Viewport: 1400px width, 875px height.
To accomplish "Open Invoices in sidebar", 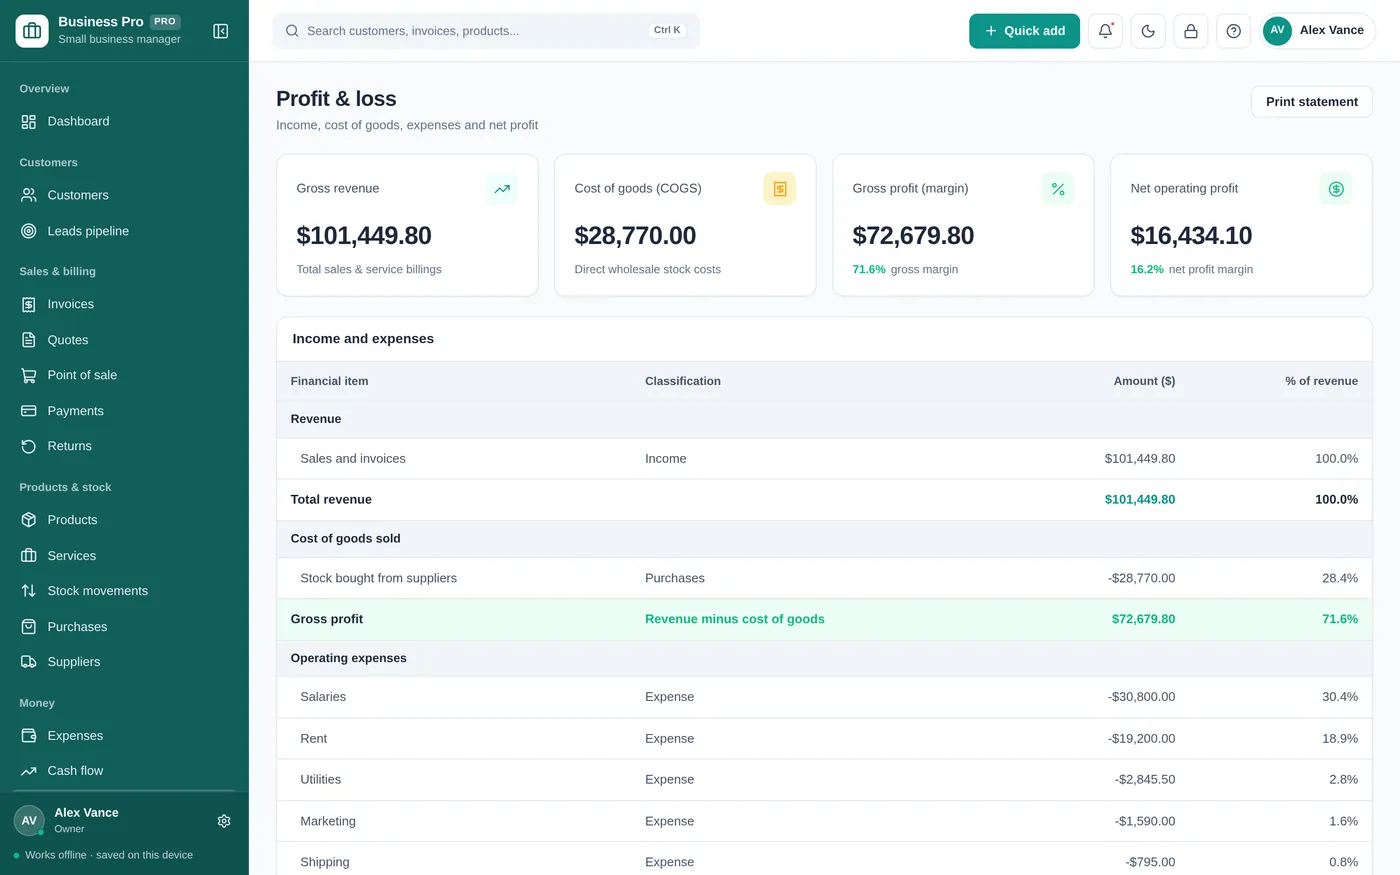I will pos(124,304).
